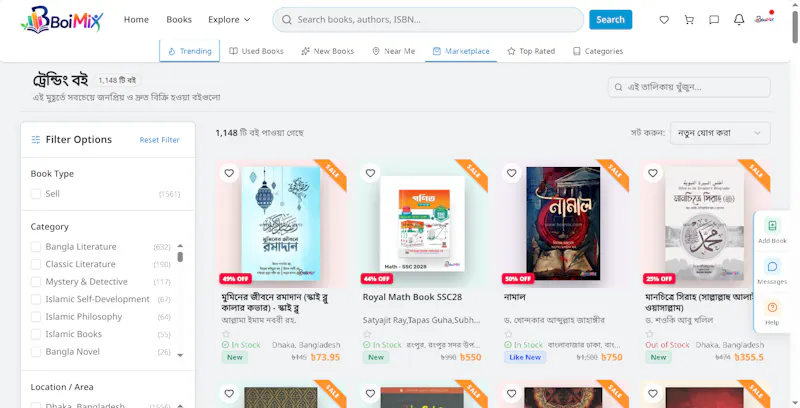Switch to the Trending tab
The width and height of the screenshot is (800, 408).
(189, 51)
